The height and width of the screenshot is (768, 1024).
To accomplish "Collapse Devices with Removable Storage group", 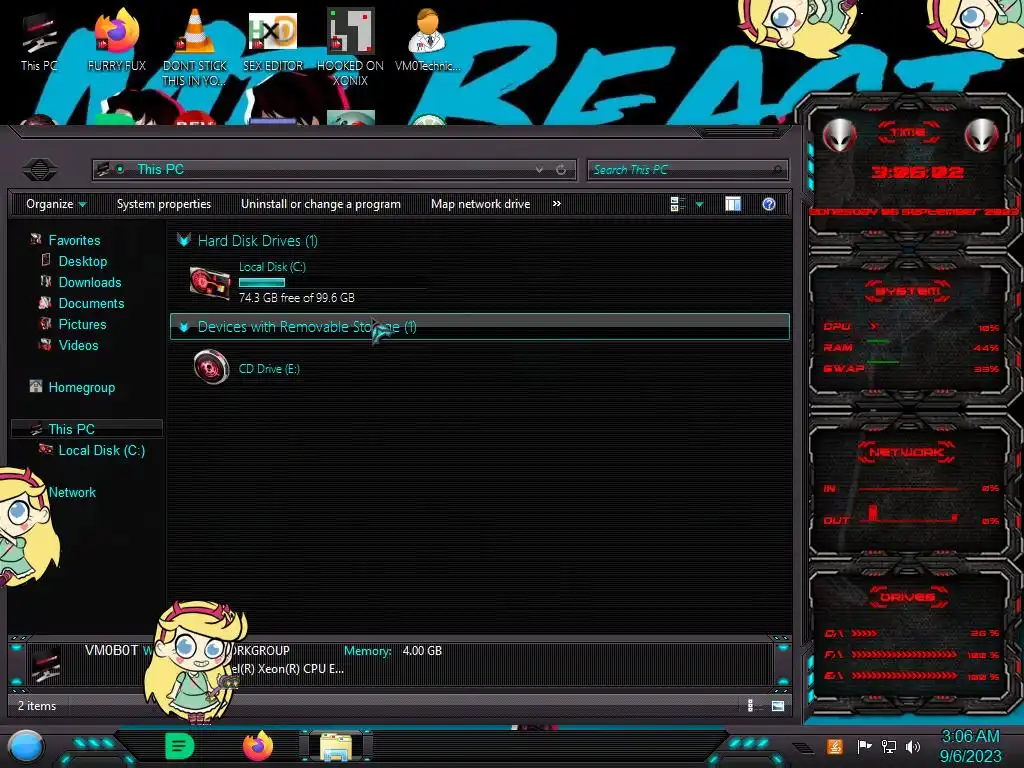I will tap(184, 327).
